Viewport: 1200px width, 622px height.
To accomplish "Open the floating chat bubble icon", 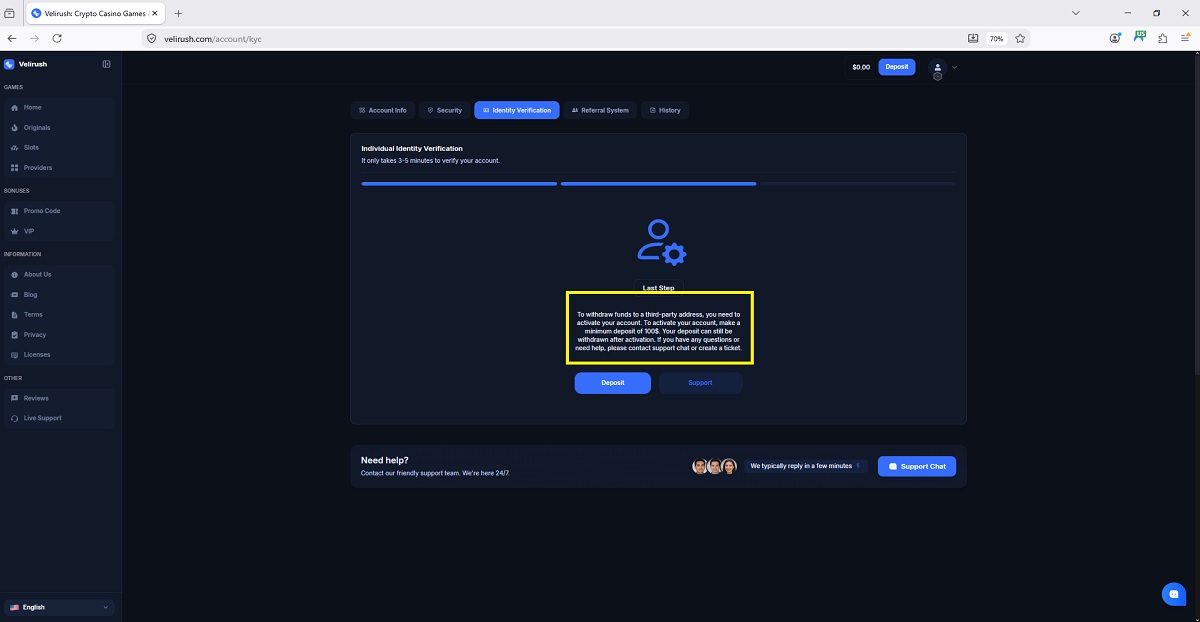I will (x=1174, y=594).
